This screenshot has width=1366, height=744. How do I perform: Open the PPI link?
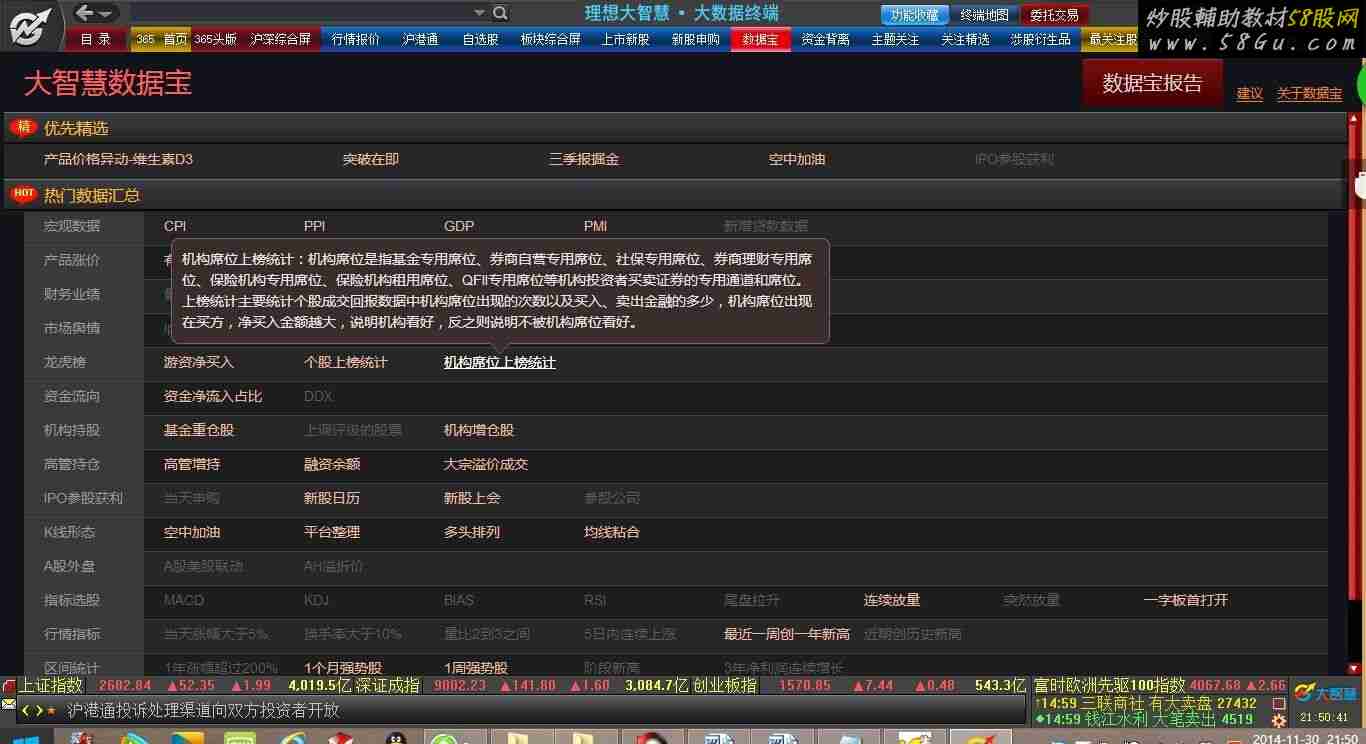[x=315, y=226]
